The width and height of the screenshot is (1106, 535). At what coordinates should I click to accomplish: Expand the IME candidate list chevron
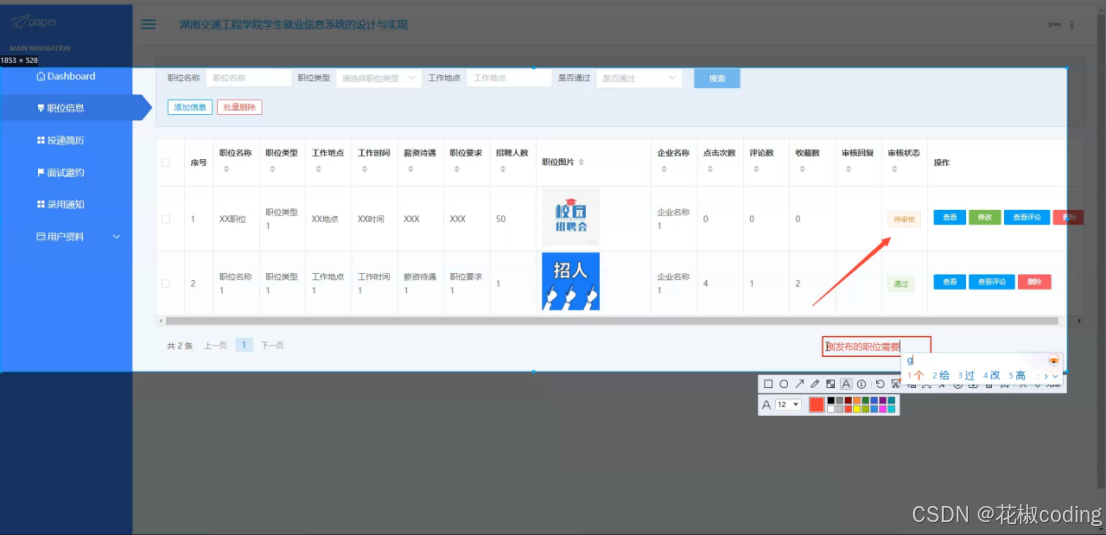click(x=1055, y=376)
